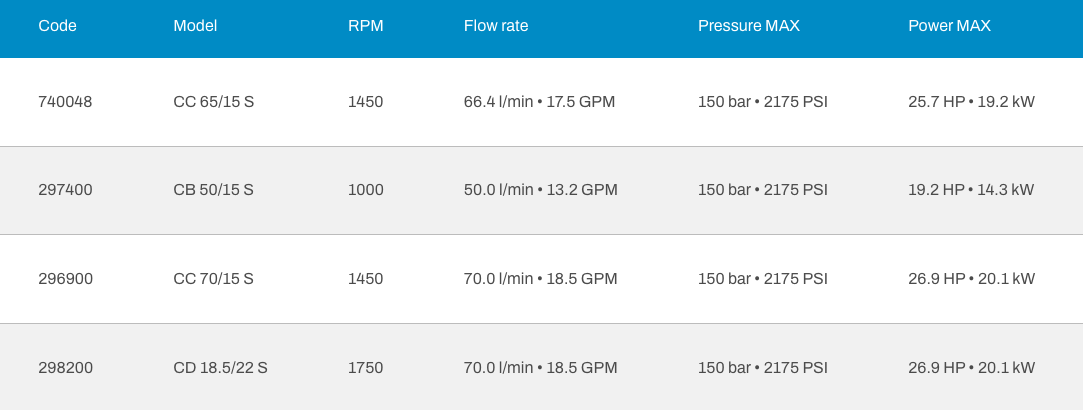1083x410 pixels.
Task: Click model CC 70/15 S
Action: point(214,279)
